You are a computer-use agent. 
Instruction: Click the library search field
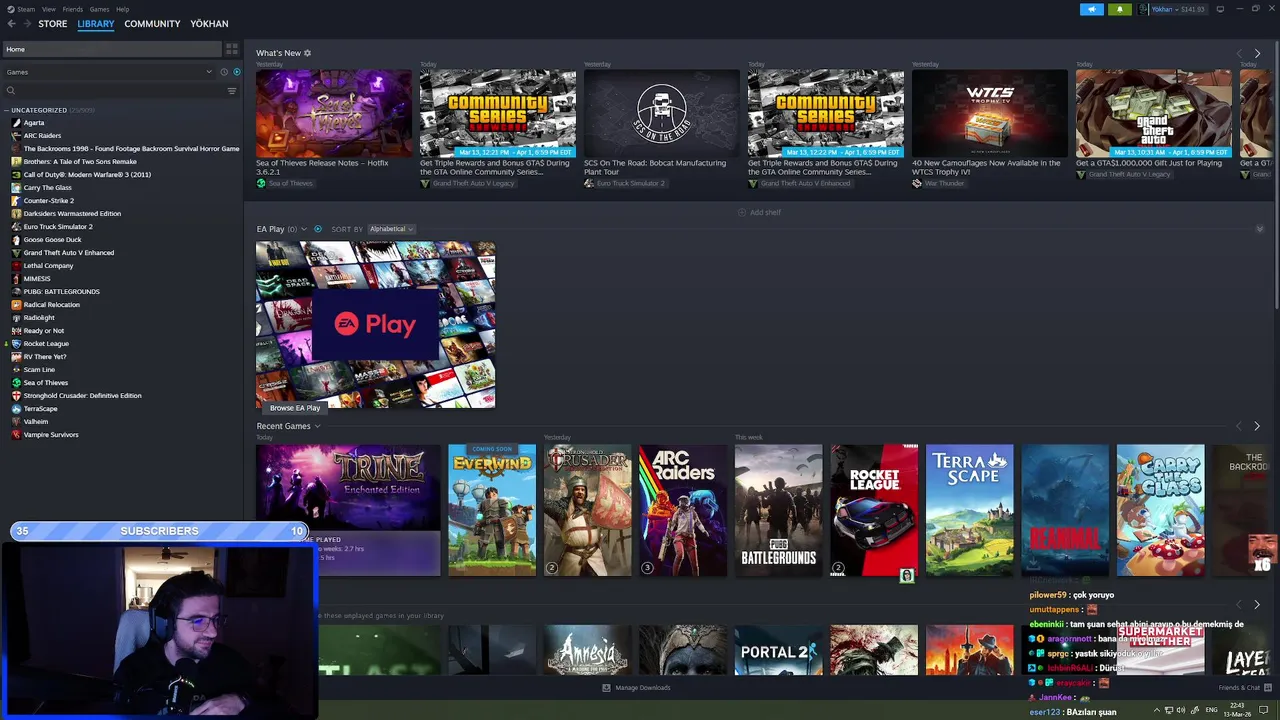tap(120, 91)
